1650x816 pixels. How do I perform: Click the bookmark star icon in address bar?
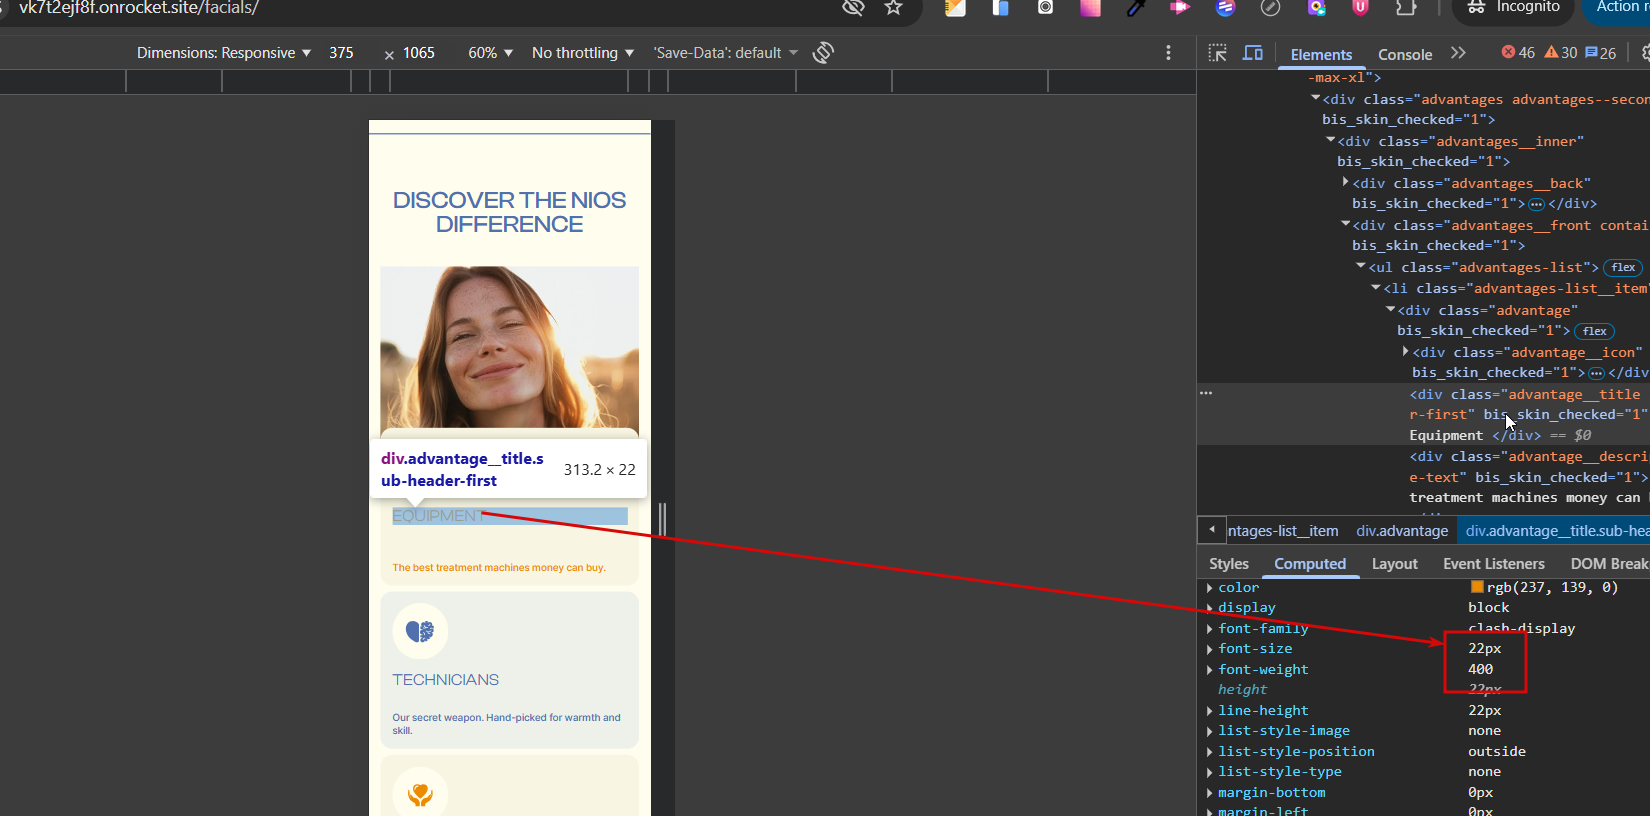pyautogui.click(x=893, y=7)
